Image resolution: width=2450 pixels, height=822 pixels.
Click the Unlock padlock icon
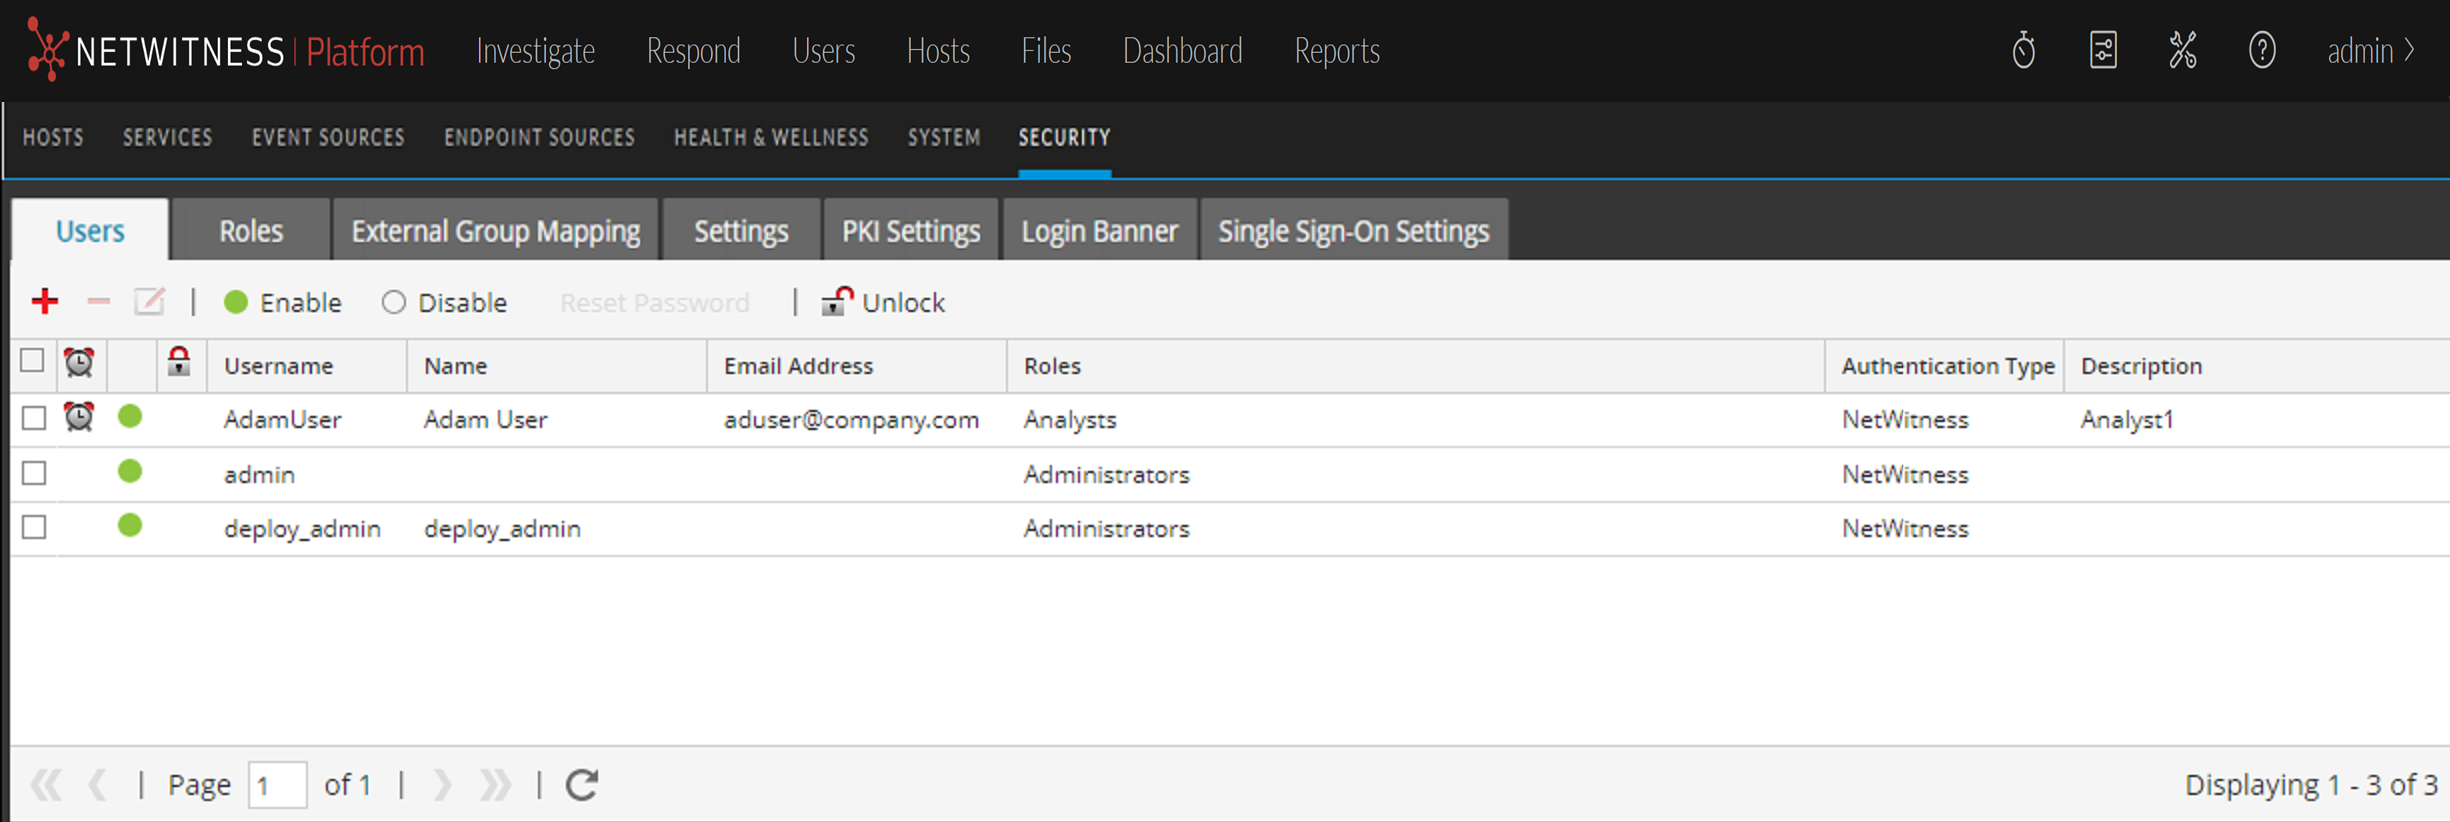(x=836, y=301)
